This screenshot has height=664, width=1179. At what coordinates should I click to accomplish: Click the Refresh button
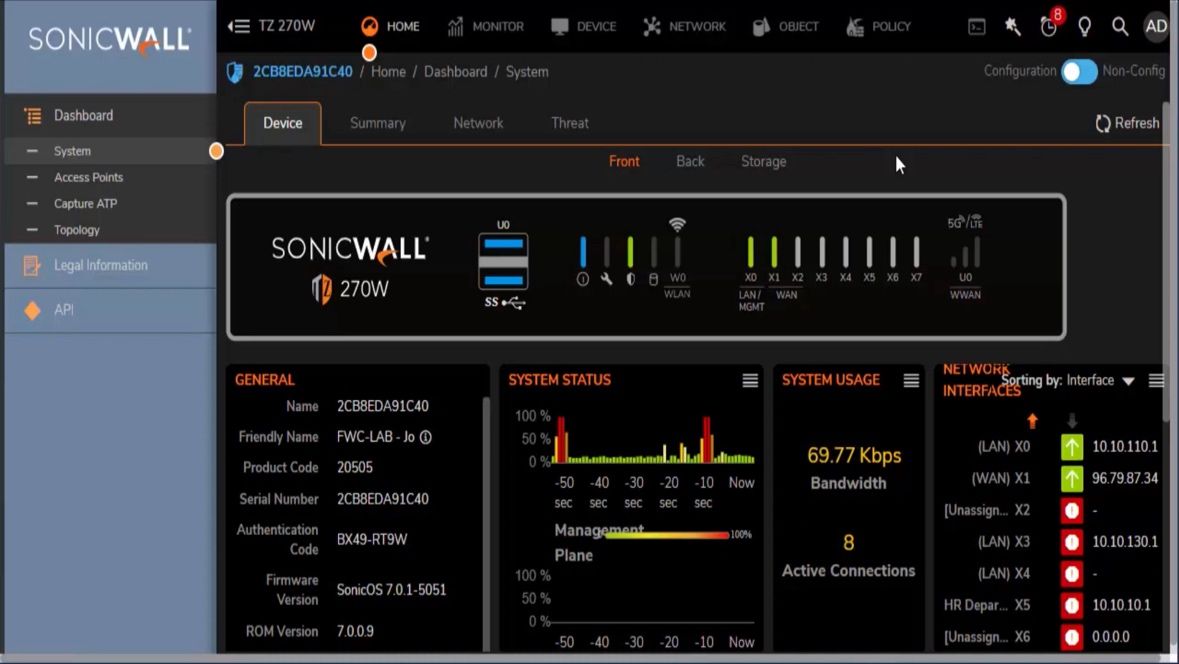1127,123
